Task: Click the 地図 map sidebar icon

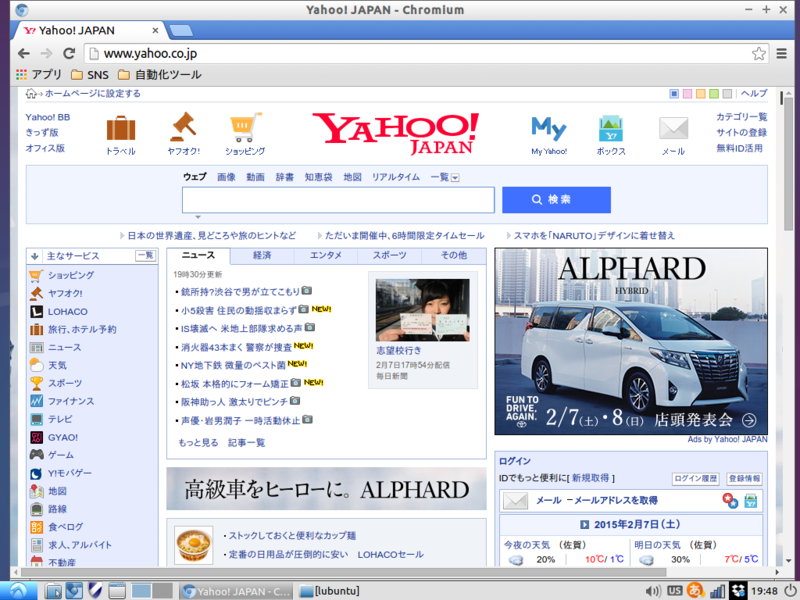Action: pos(36,491)
